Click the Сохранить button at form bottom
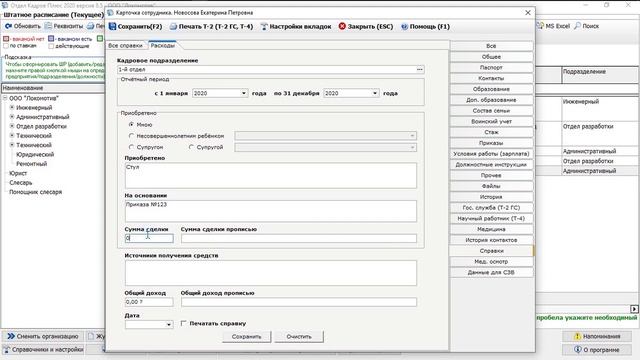Image resolution: width=640 pixels, height=360 pixels. pos(246,337)
